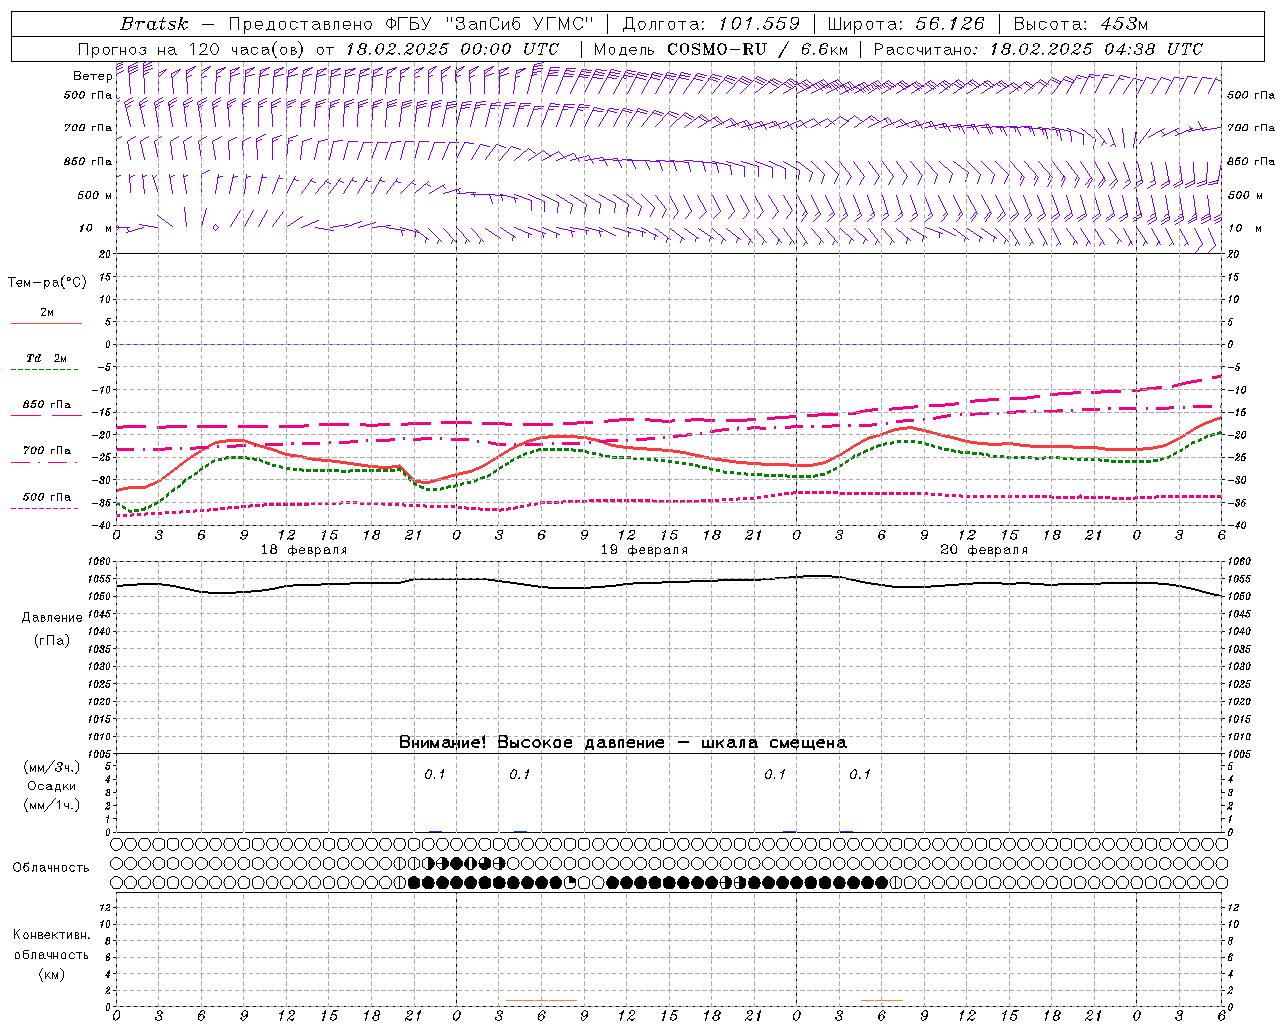The height and width of the screenshot is (1024, 1280).
Task: Click the '(гПа)' unit under Давление
Action: coord(52,640)
